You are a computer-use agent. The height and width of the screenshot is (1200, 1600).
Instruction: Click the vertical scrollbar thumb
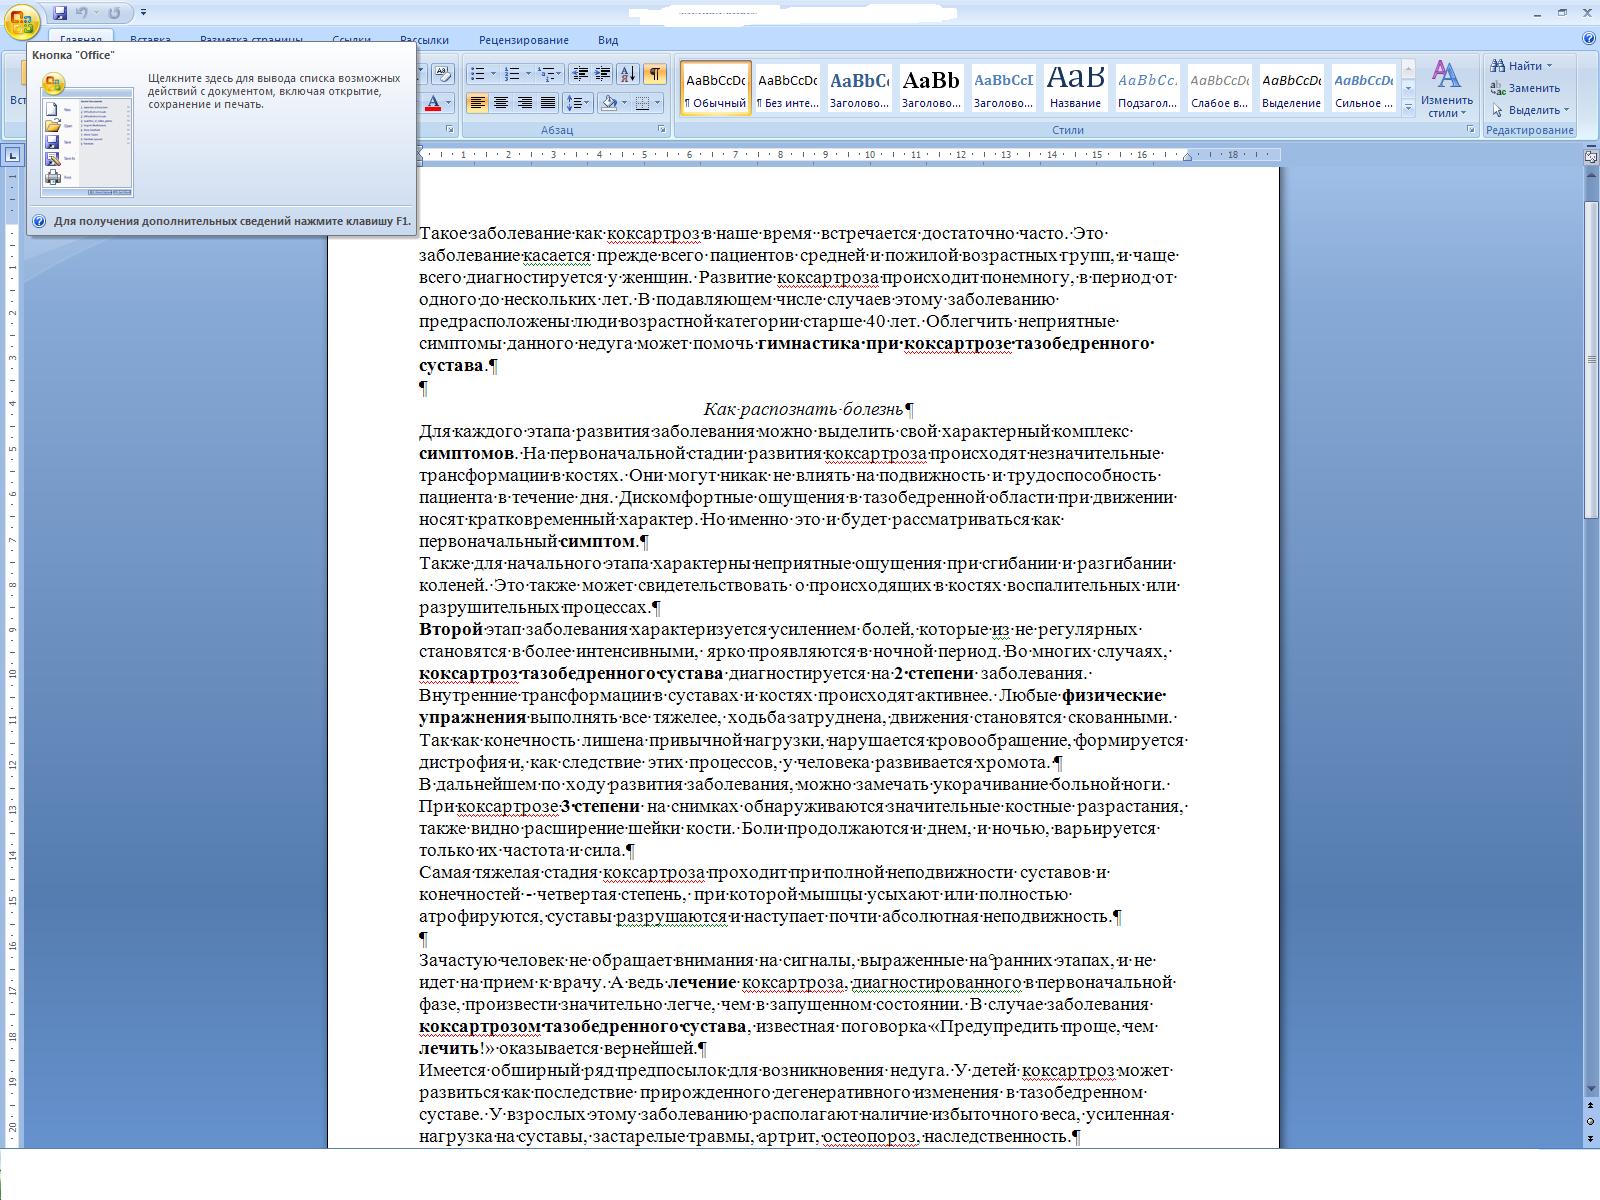coord(1590,360)
